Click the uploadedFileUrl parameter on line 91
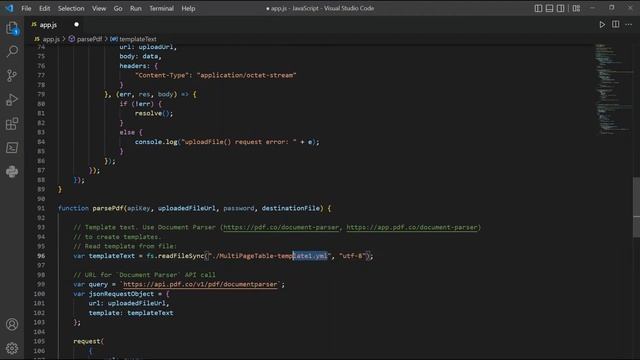This screenshot has height=360, width=640. 187,208
